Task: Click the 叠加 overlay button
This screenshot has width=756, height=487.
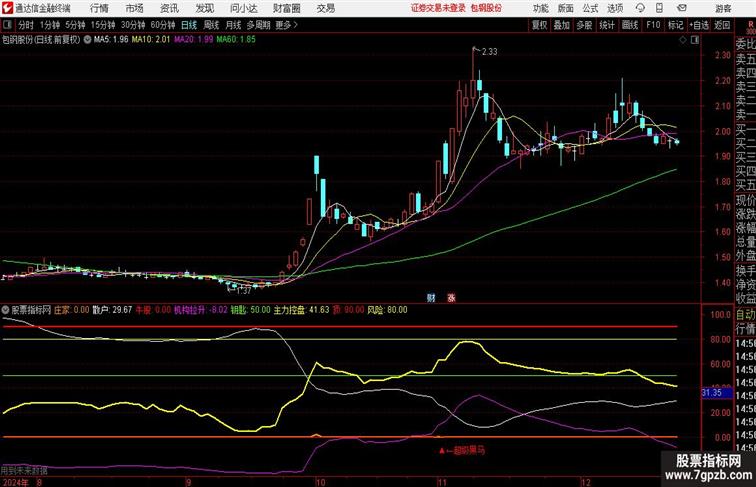Action: 562,25
